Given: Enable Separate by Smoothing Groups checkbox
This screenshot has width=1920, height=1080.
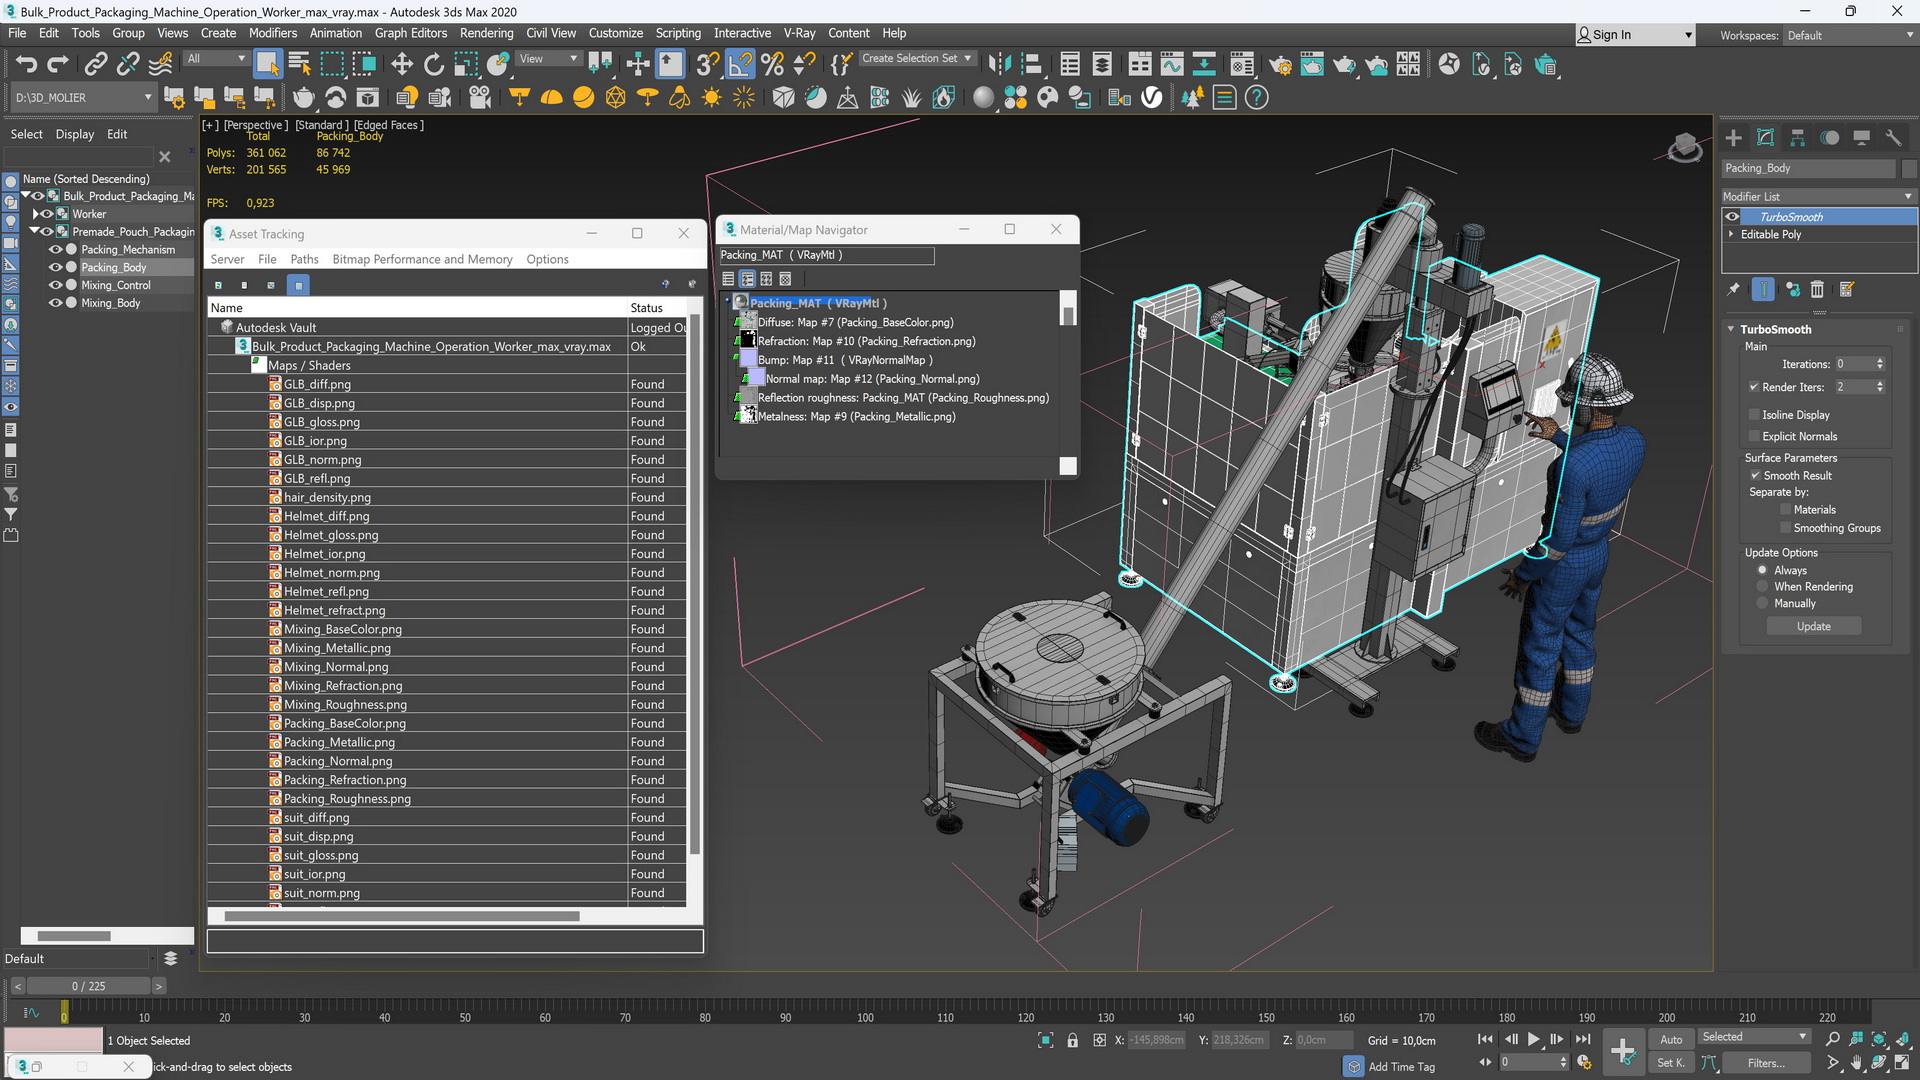Looking at the screenshot, I should tap(1785, 528).
